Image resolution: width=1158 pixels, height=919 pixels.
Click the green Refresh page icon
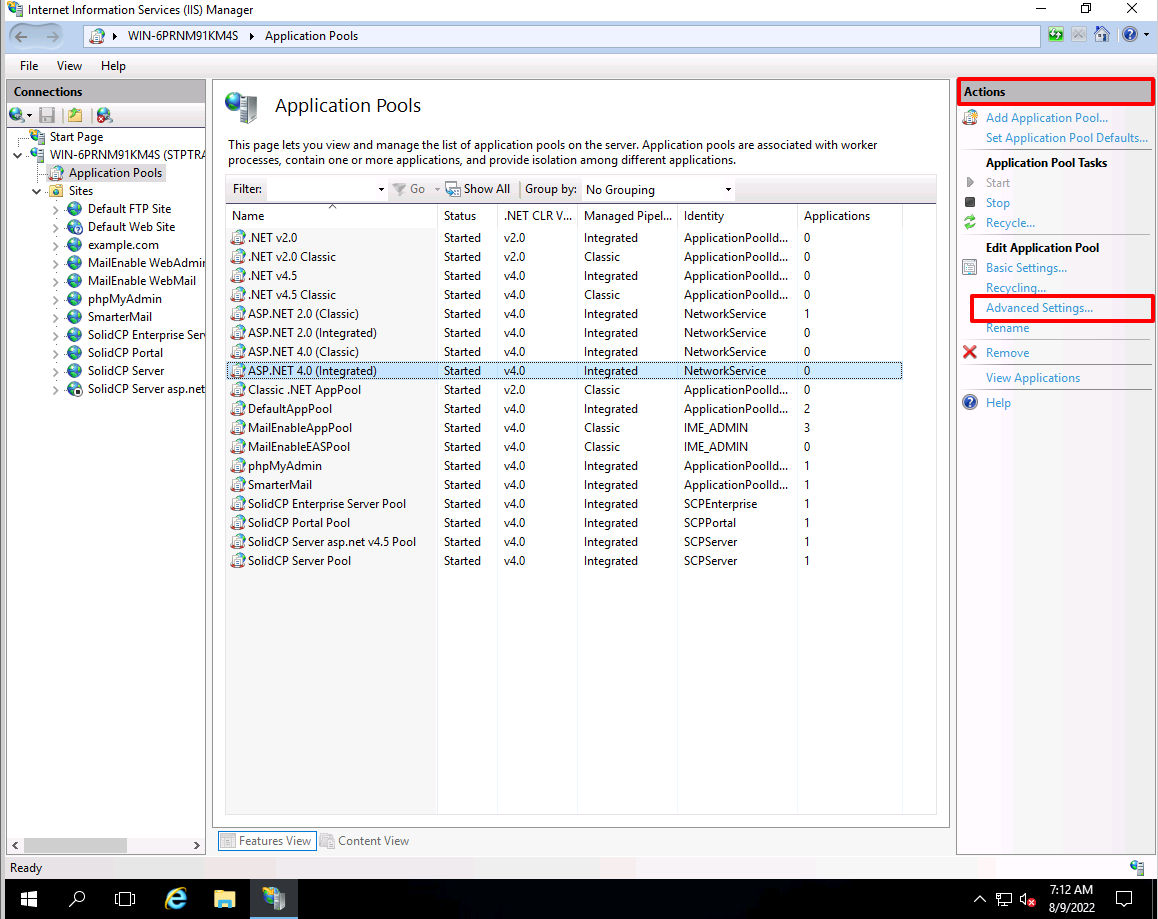tap(1056, 35)
